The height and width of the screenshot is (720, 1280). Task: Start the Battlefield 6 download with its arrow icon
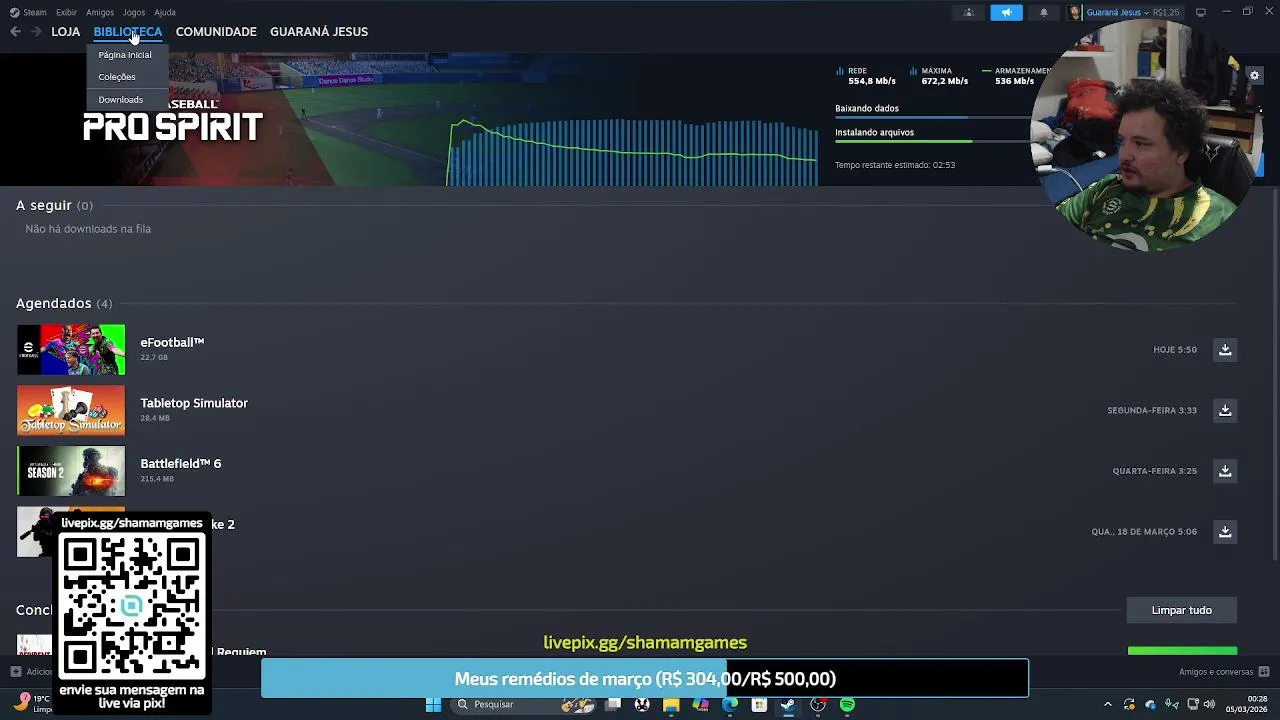(1225, 471)
